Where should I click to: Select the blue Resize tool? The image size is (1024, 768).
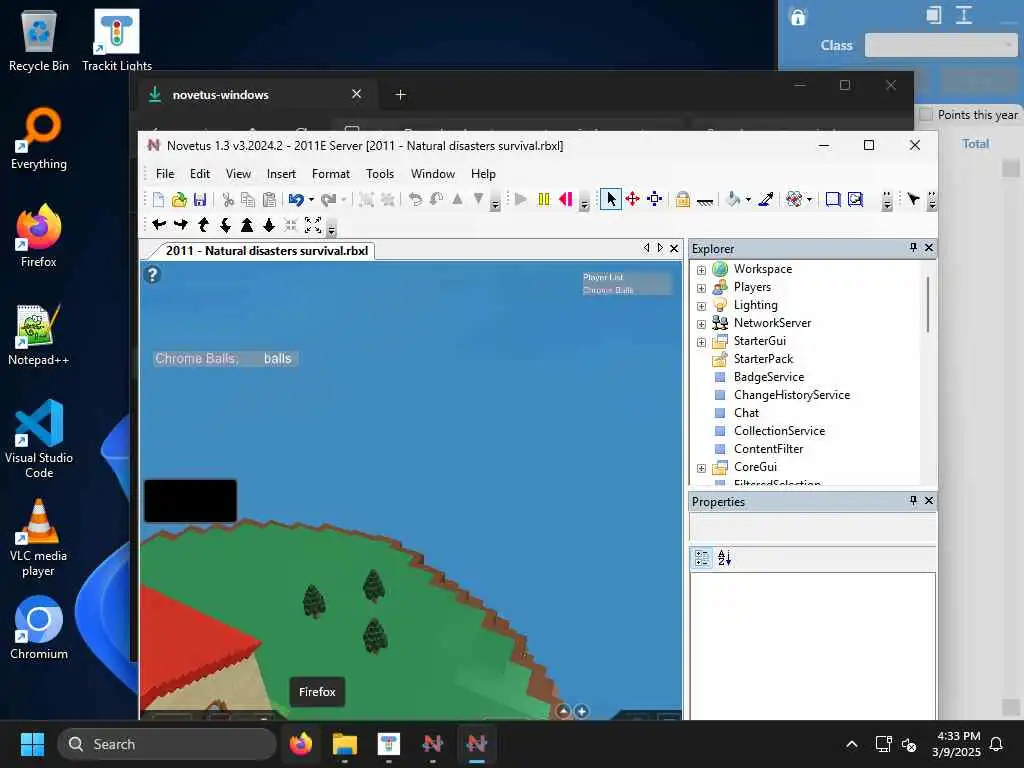[x=654, y=199]
